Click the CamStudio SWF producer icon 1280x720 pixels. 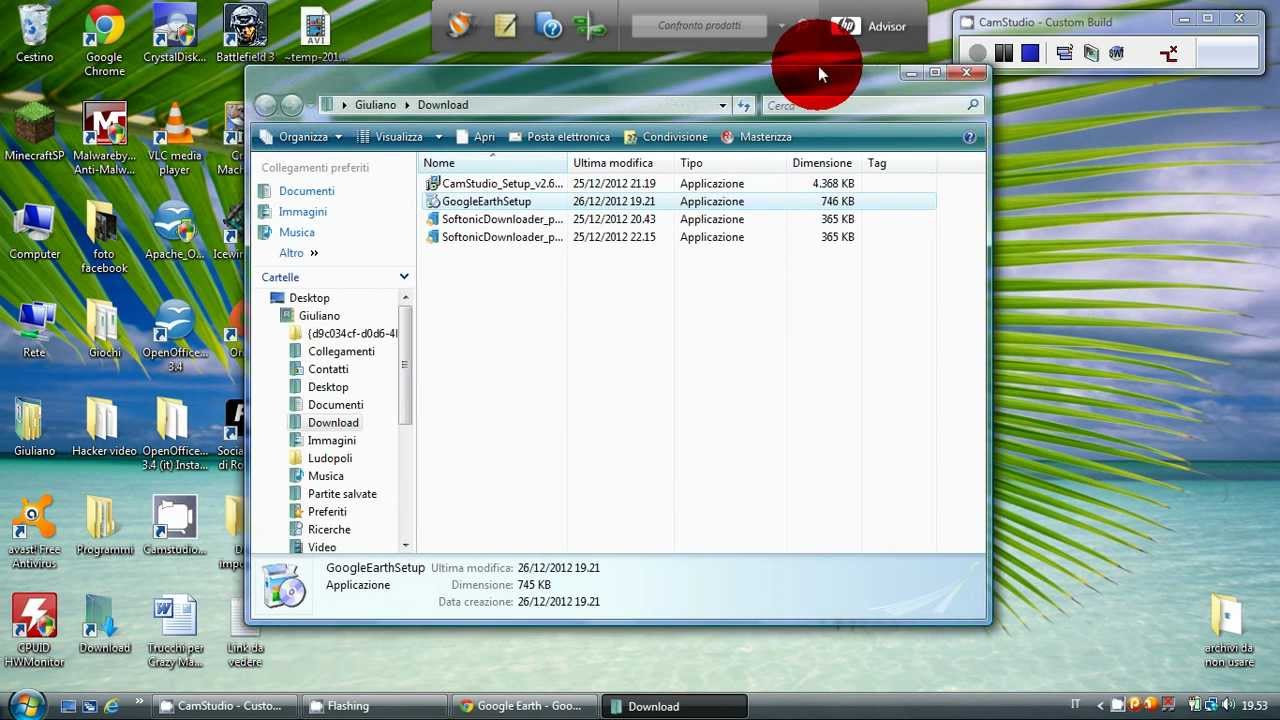(x=1116, y=53)
